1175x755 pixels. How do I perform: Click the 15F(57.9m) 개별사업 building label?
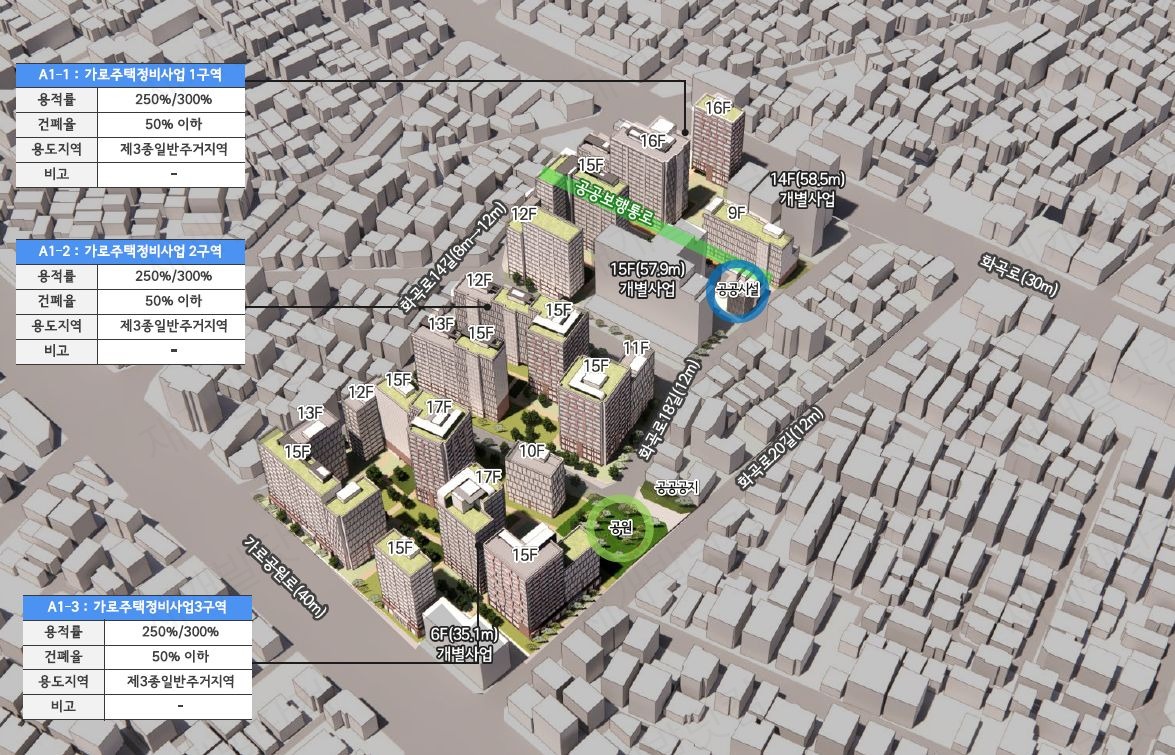(x=647, y=279)
